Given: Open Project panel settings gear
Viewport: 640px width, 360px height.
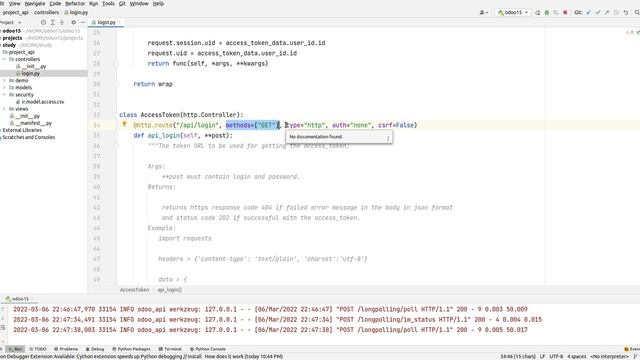Looking at the screenshot, I should (x=73, y=22).
